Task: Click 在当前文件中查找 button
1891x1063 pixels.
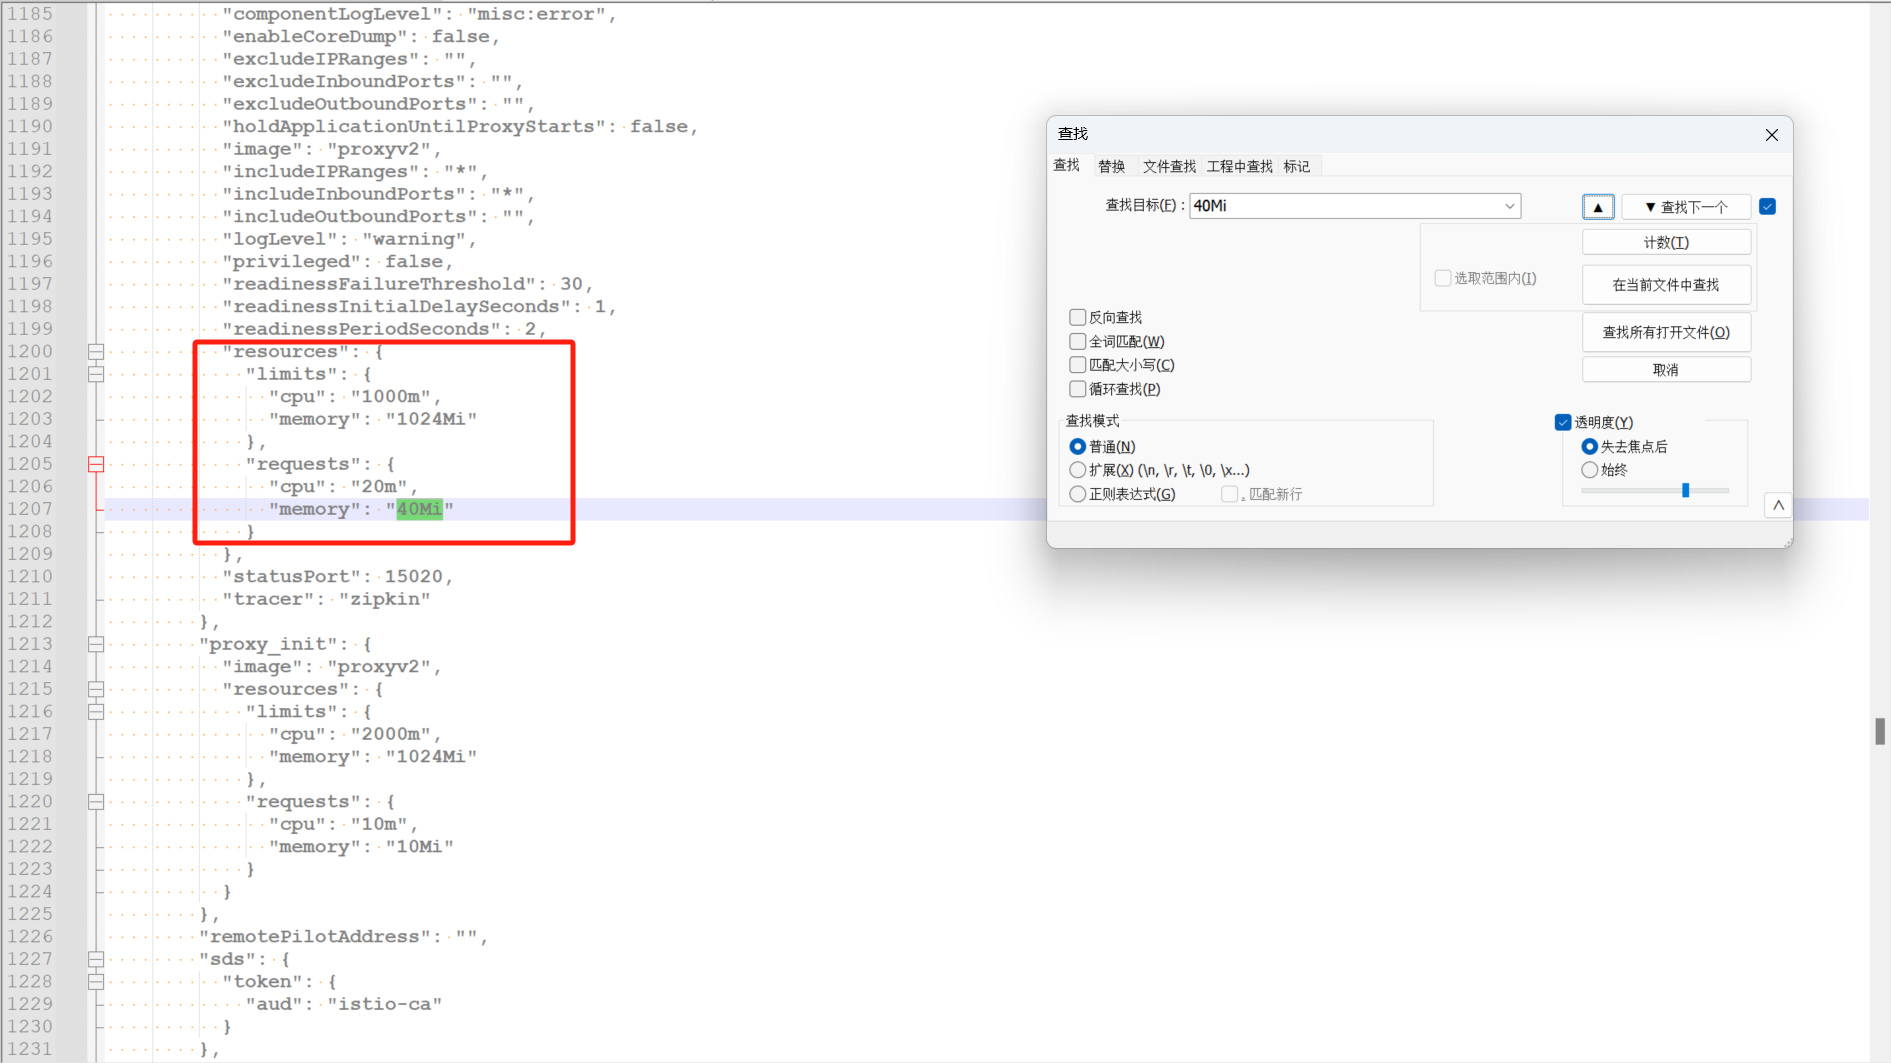Action: coord(1666,285)
